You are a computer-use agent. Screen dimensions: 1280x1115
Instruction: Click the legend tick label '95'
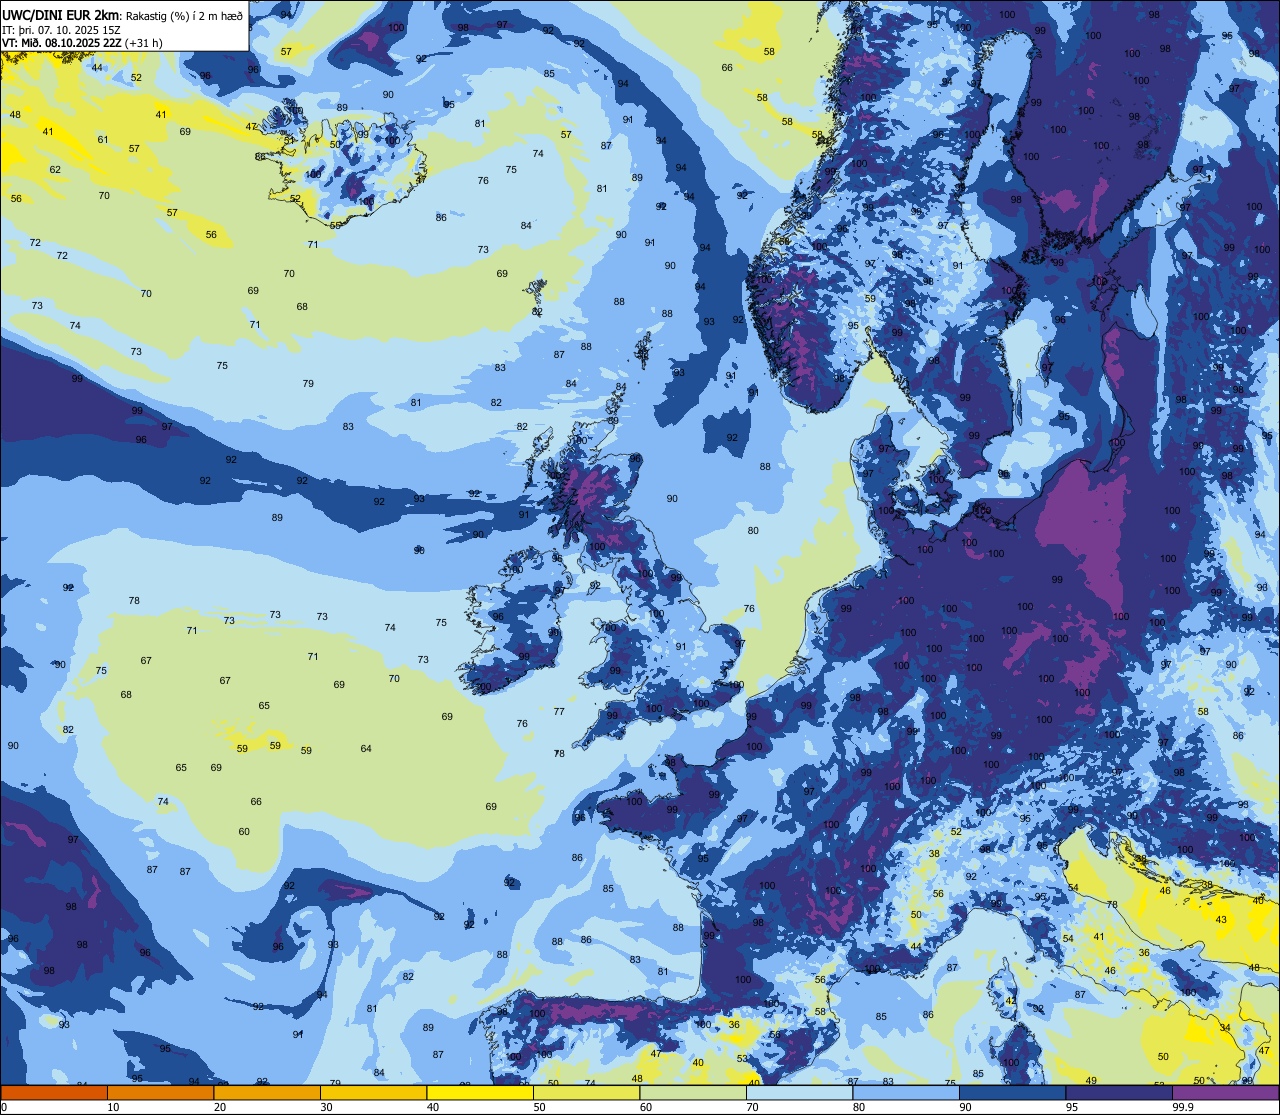(1072, 1107)
